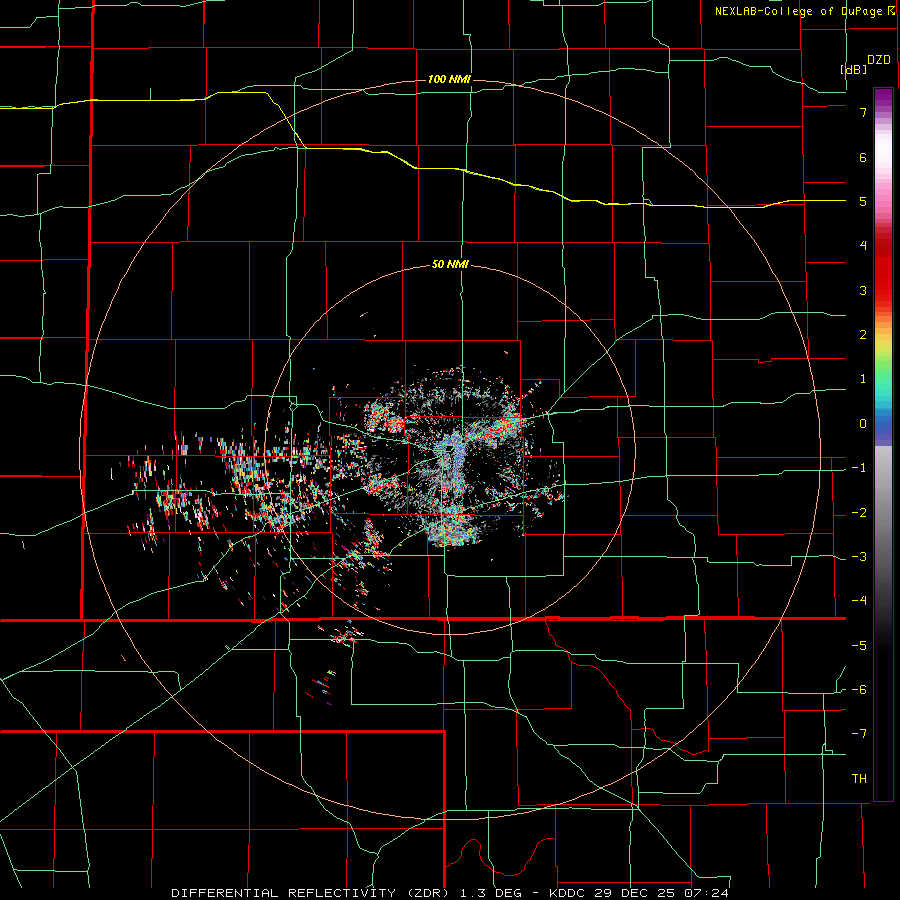Viewport: 900px width, 900px height.
Task: Click the red segment of ZDR color bar
Action: point(883,270)
